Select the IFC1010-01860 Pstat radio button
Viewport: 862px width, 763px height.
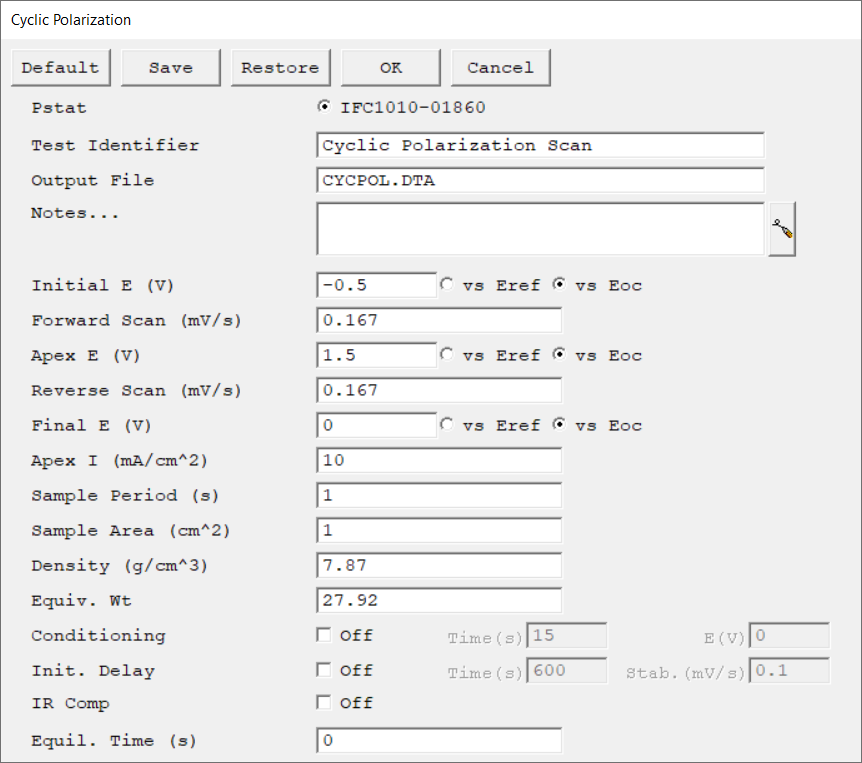pos(323,107)
